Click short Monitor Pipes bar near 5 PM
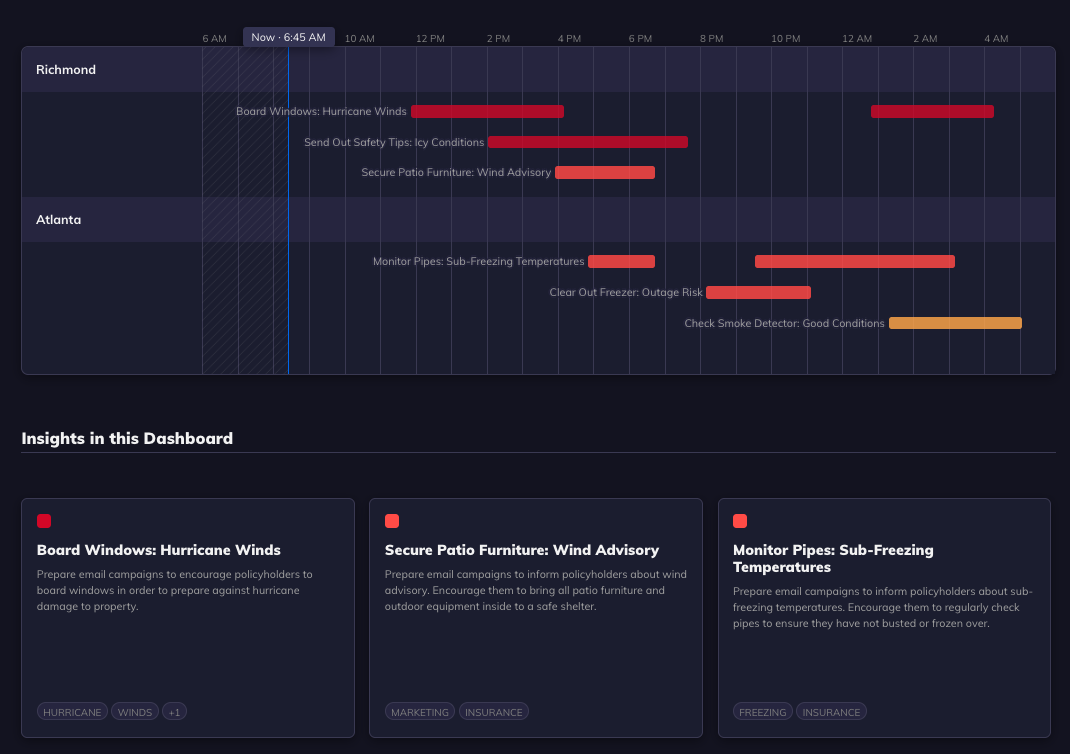Image resolution: width=1070 pixels, height=754 pixels. point(622,261)
